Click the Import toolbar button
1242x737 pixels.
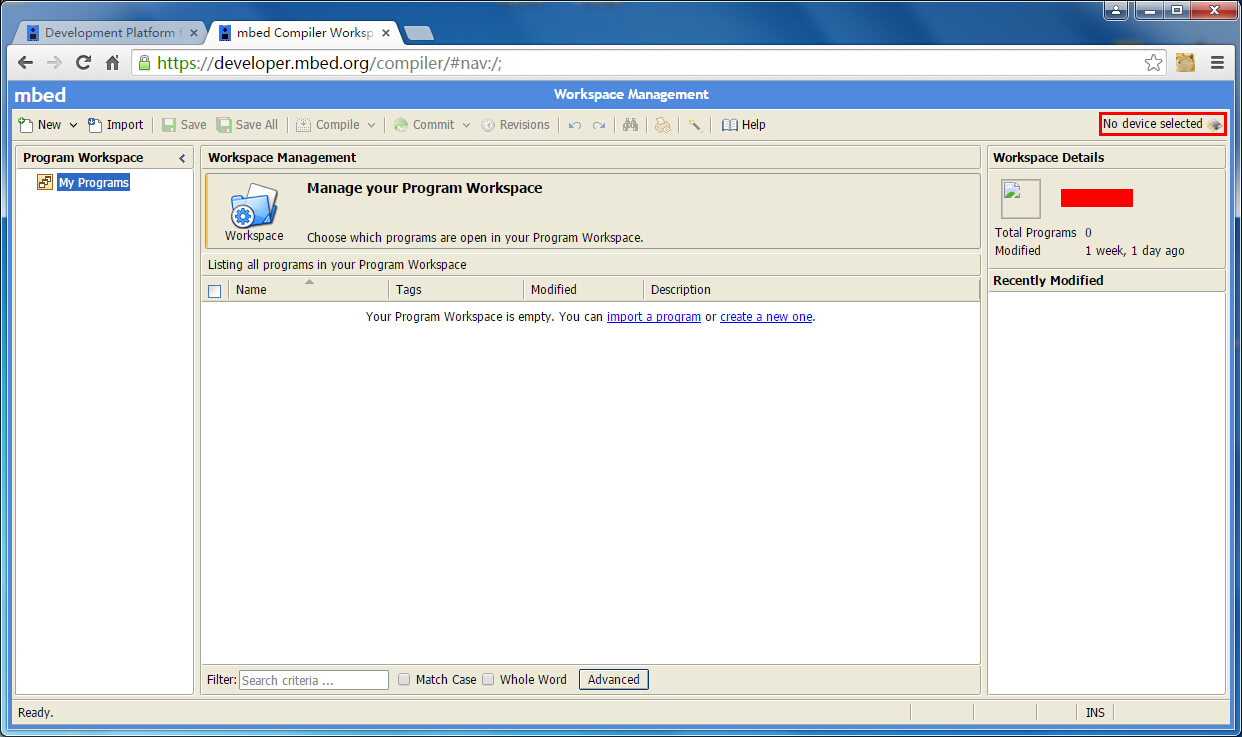[115, 125]
